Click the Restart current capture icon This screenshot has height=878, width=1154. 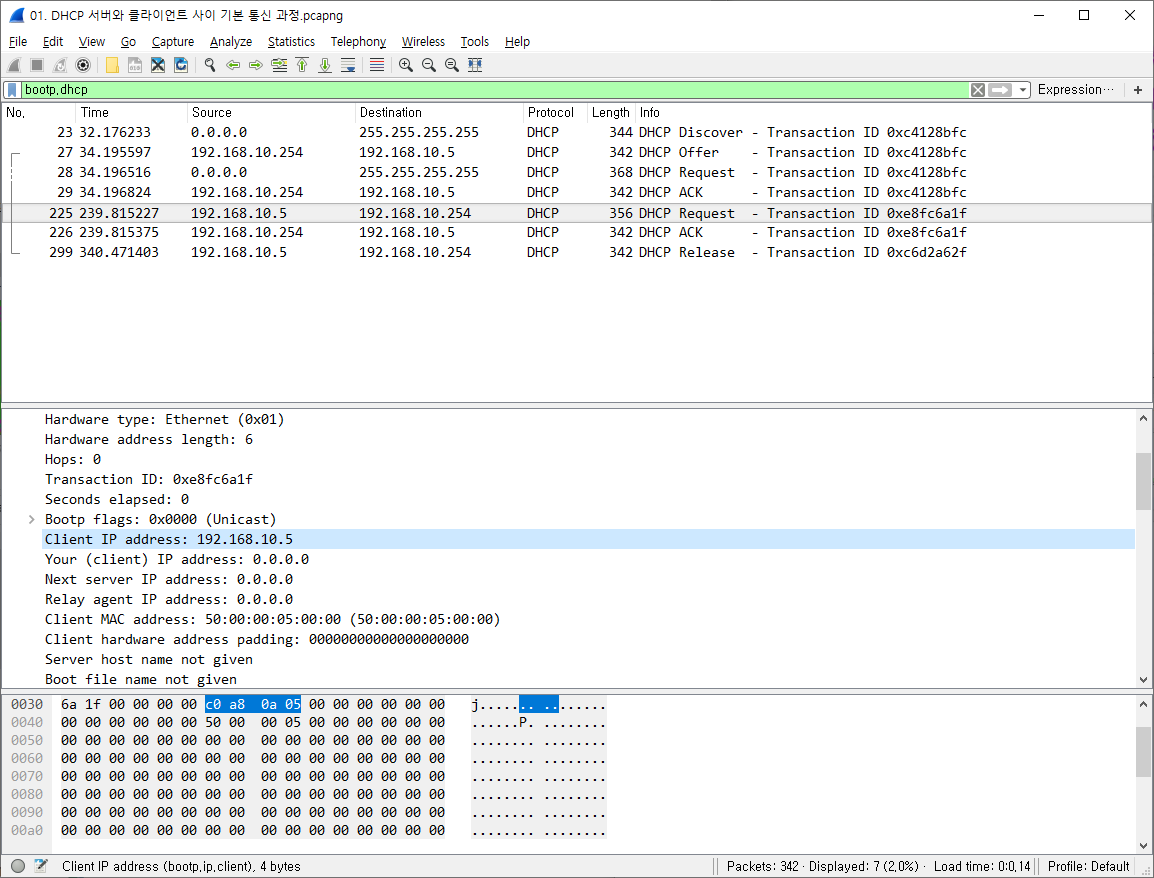pyautogui.click(x=60, y=66)
